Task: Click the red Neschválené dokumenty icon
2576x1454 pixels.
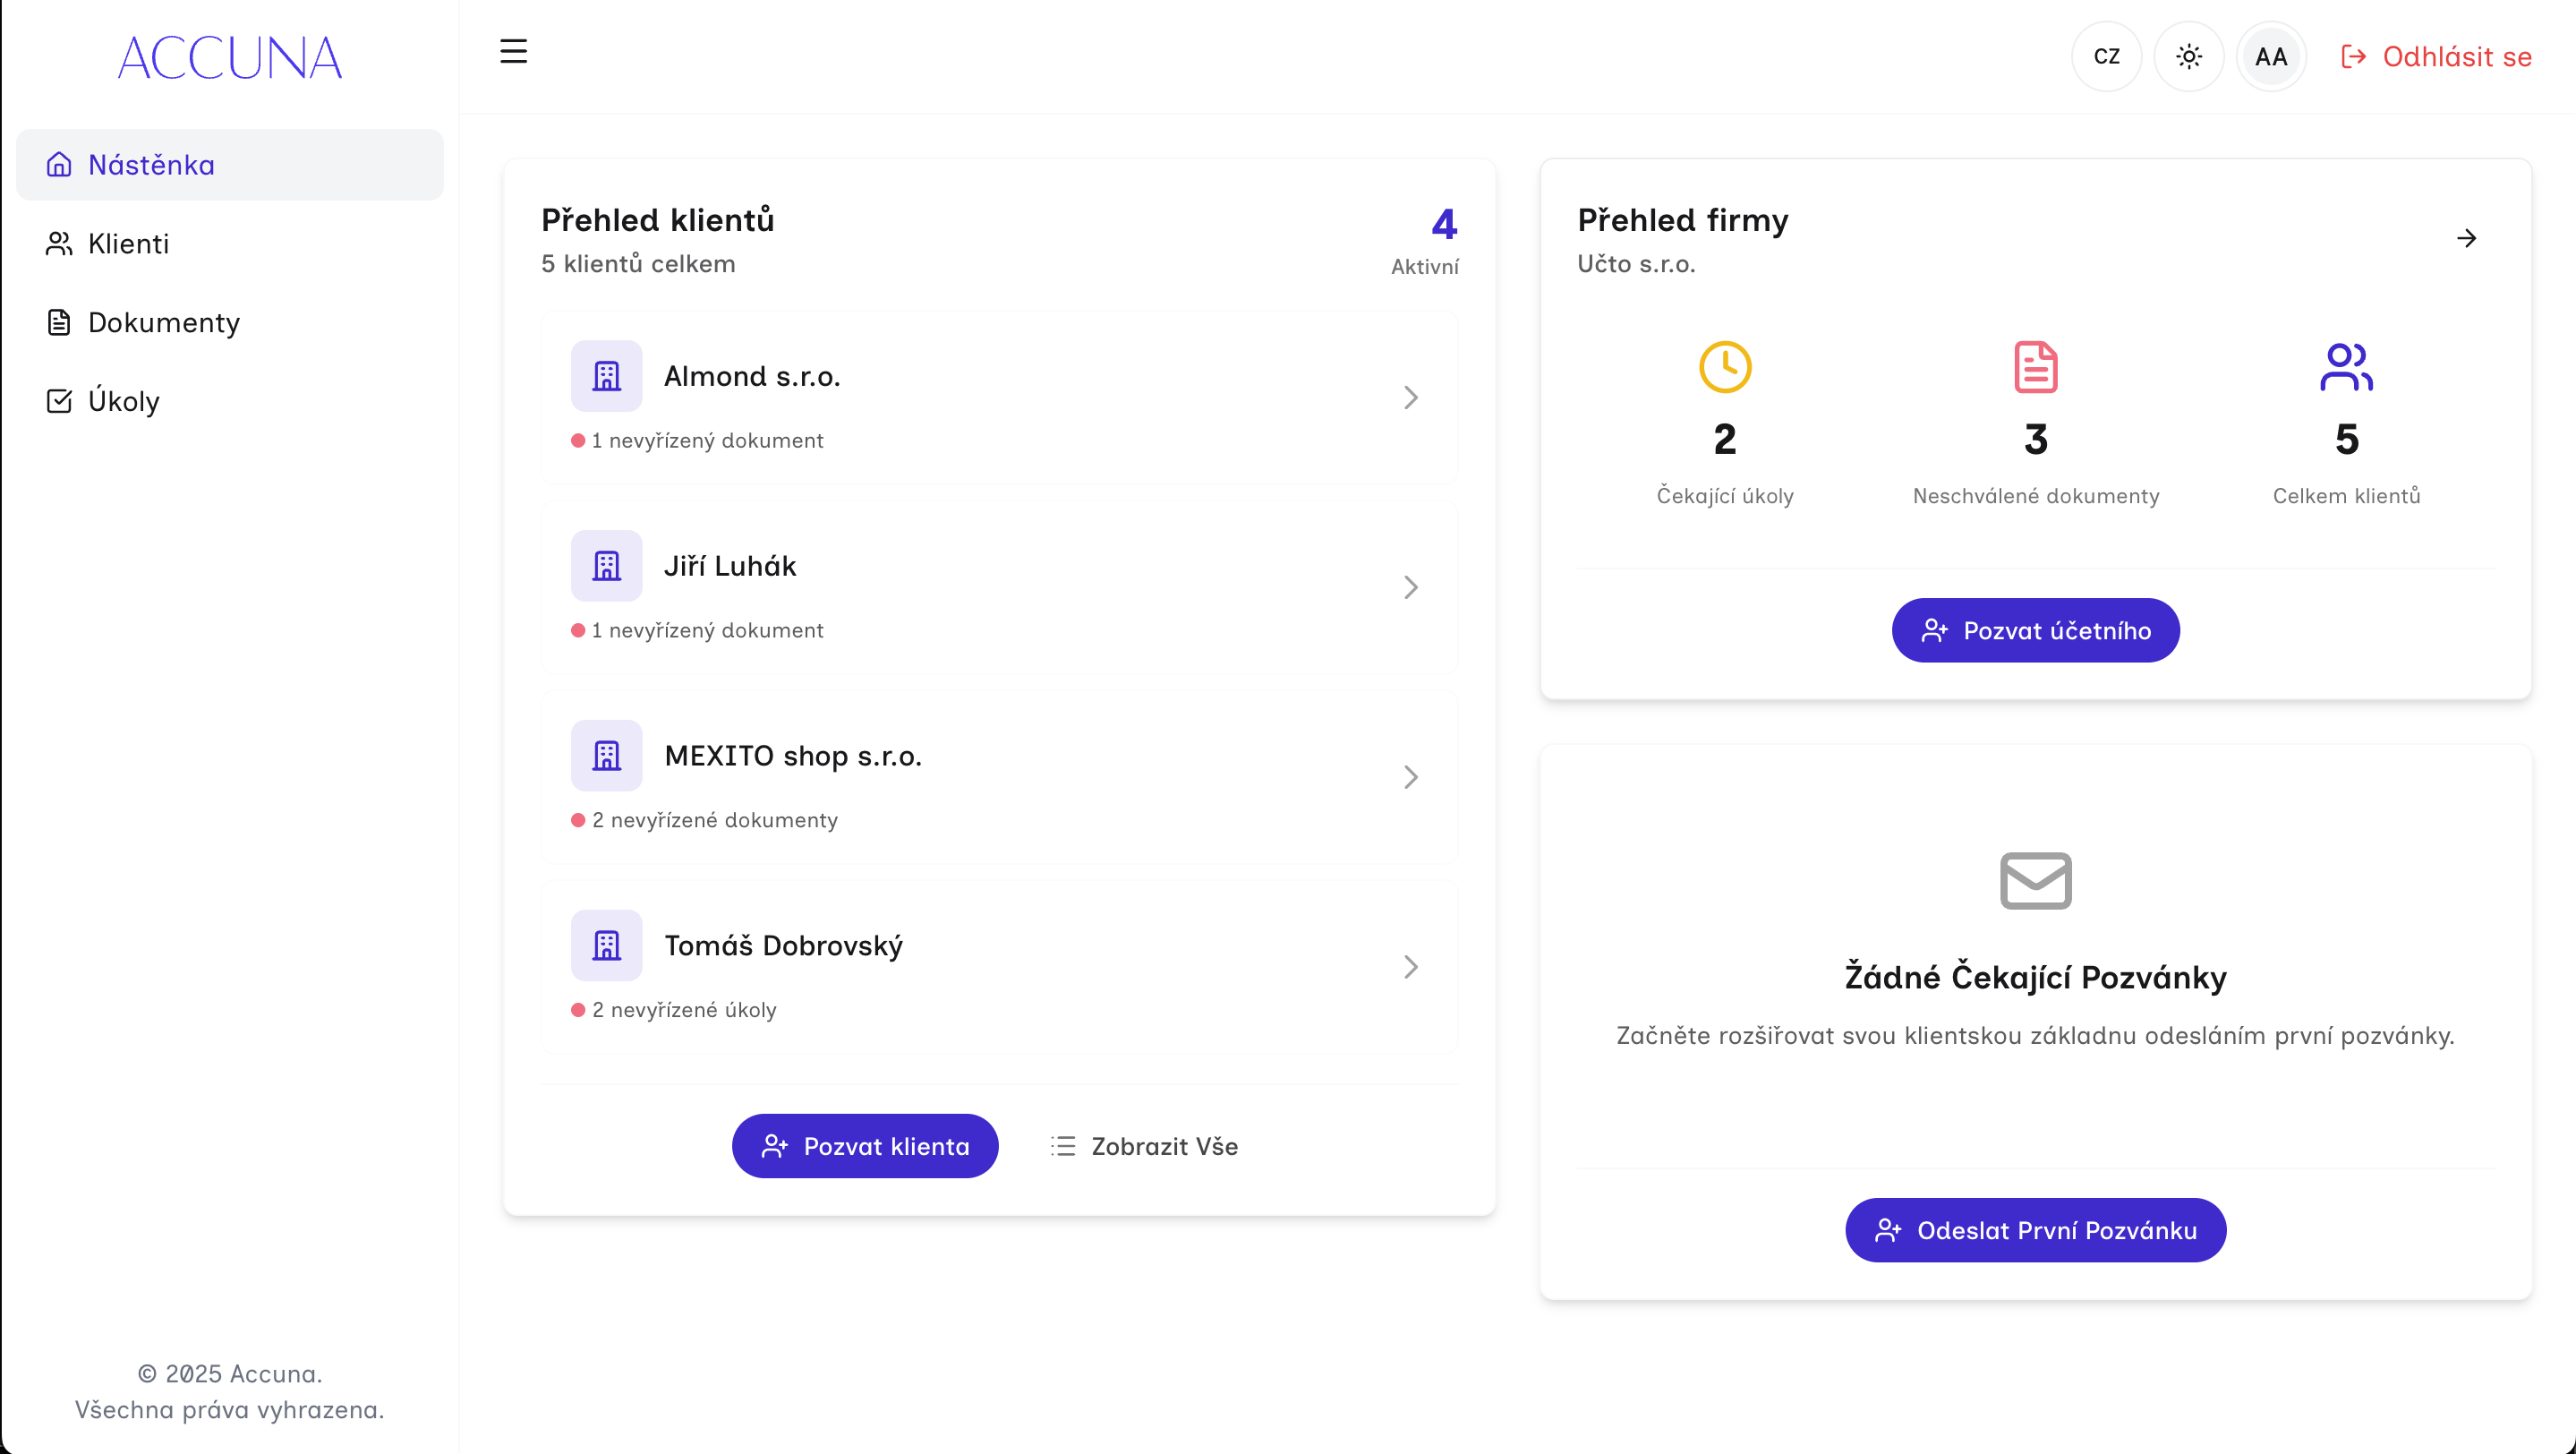Action: [x=2035, y=367]
